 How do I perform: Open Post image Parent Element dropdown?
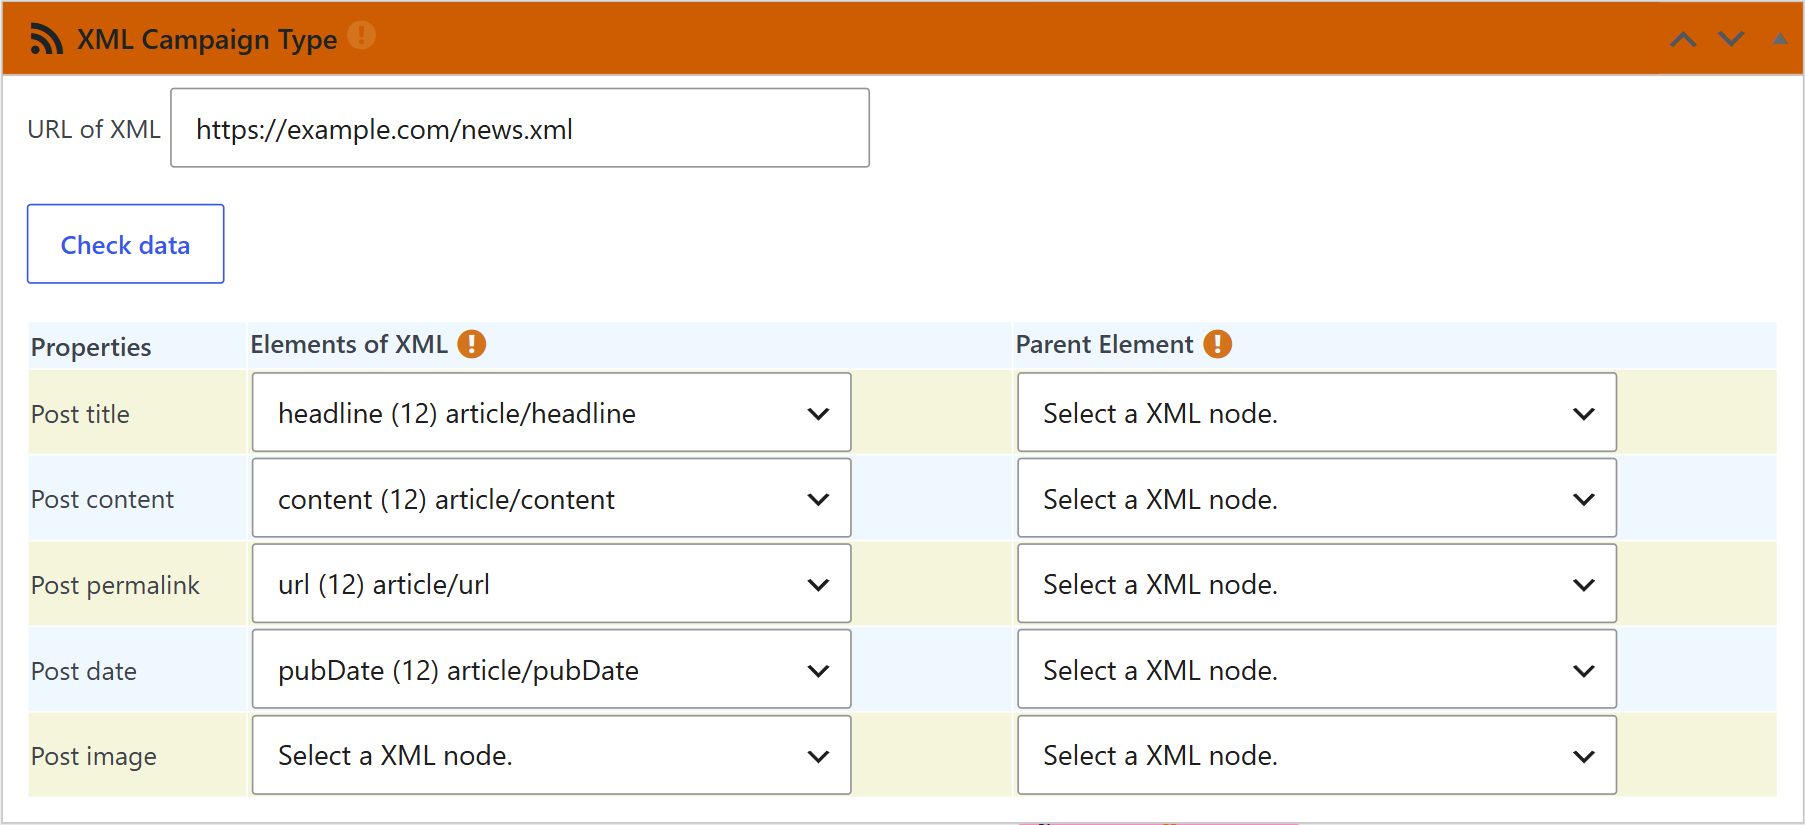[x=1317, y=755]
